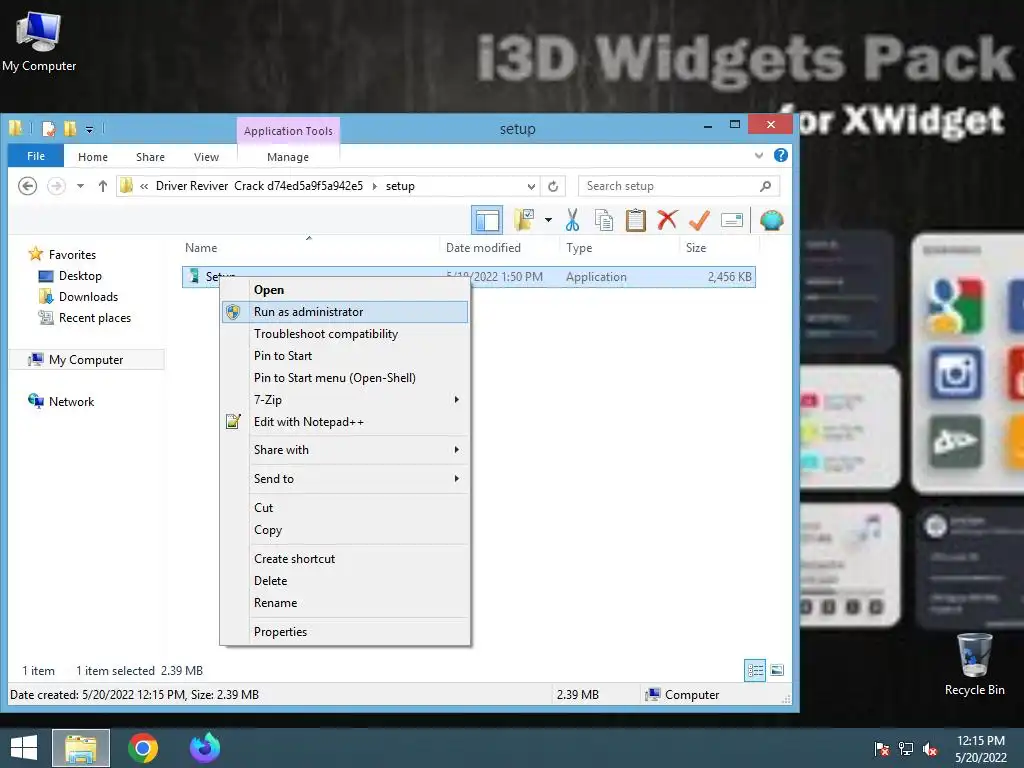Open the recent locations dropdown
Image resolution: width=1024 pixels, height=768 pixels.
(80, 186)
